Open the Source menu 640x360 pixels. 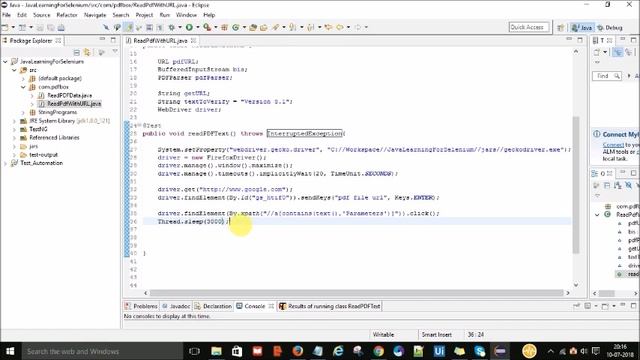coord(42,15)
